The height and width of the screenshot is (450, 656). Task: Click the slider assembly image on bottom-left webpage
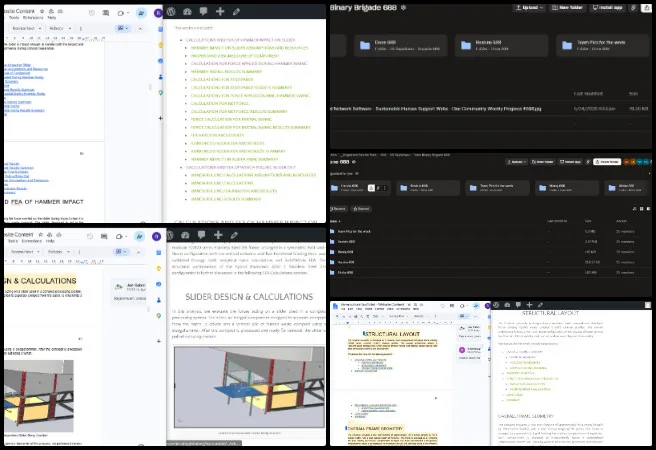(x=249, y=386)
